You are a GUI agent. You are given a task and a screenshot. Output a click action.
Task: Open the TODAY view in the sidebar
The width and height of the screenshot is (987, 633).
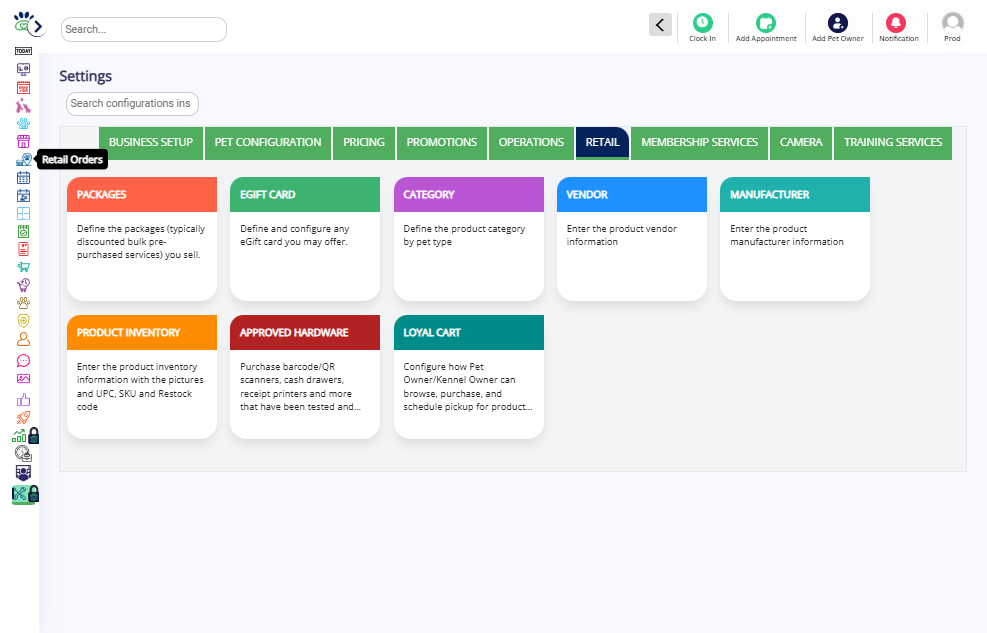pos(23,51)
